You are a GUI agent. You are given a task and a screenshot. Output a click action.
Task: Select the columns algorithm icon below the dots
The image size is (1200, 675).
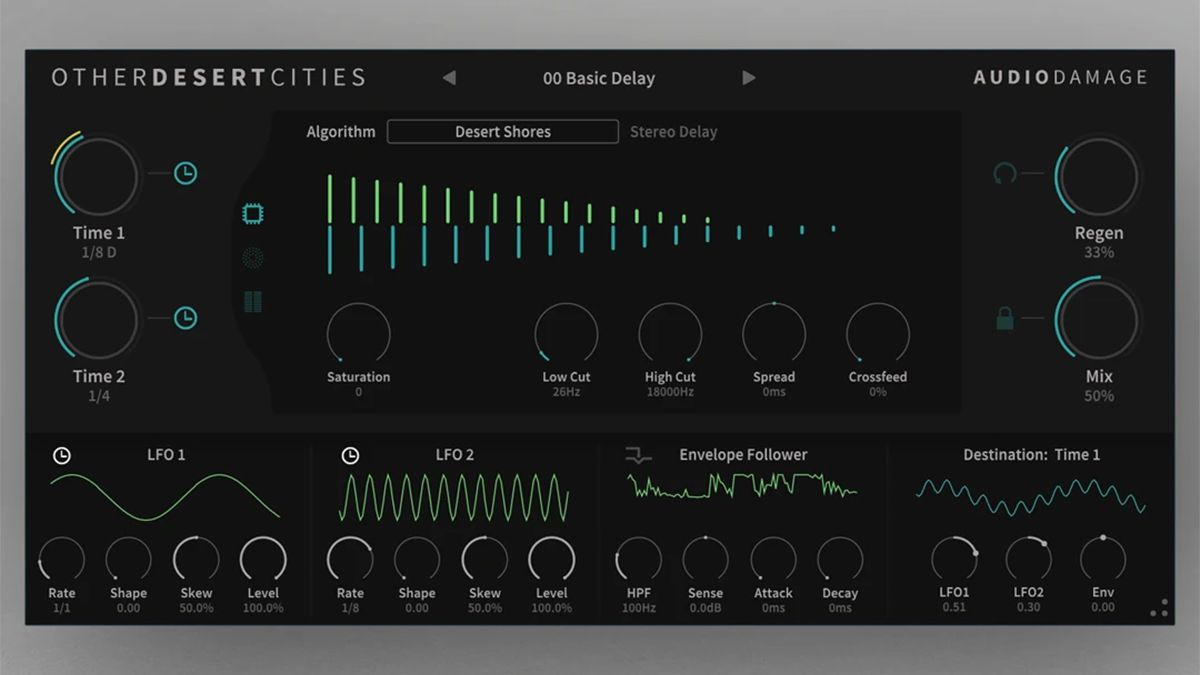pos(253,301)
